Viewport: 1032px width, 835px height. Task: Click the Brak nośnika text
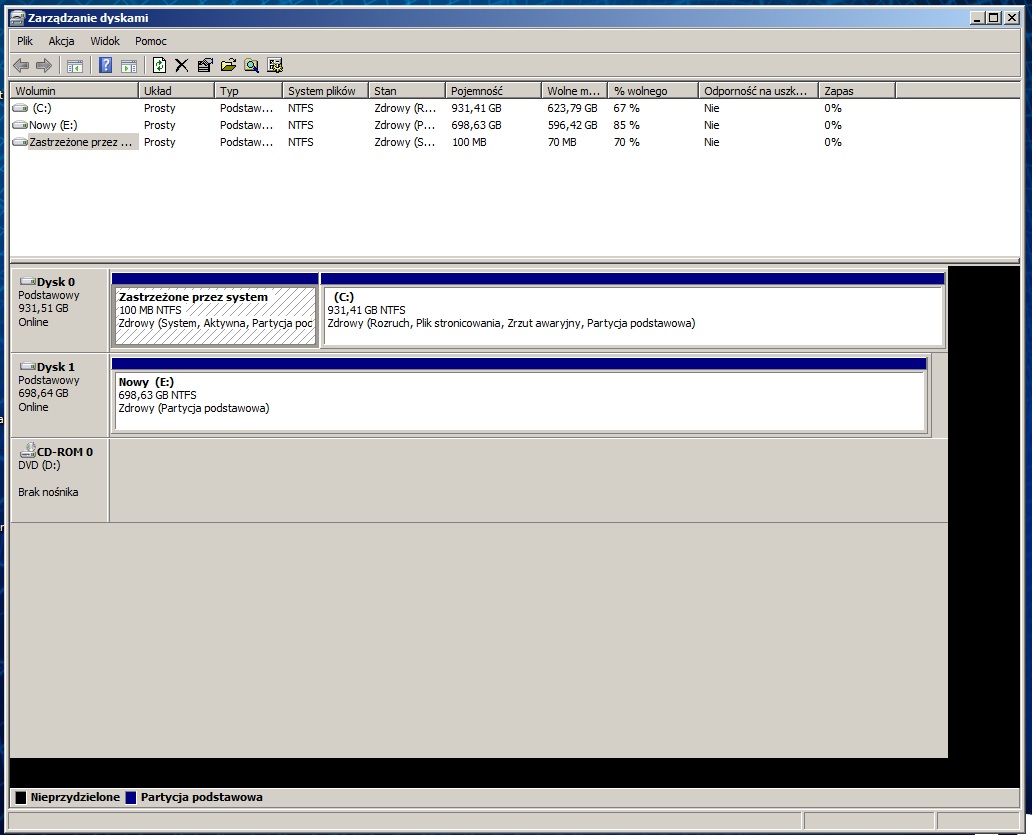coord(48,492)
